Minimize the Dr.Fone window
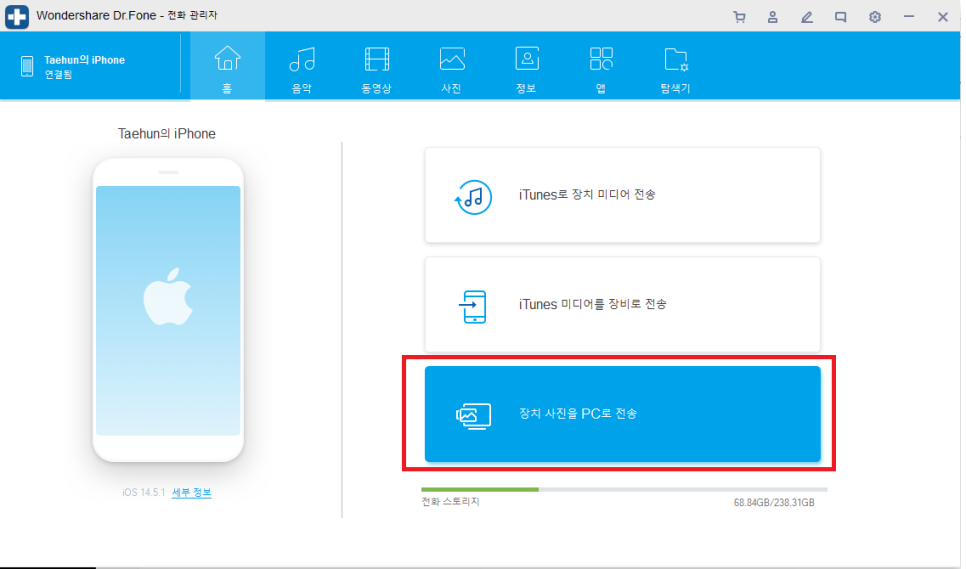The image size is (966, 569). coord(909,17)
